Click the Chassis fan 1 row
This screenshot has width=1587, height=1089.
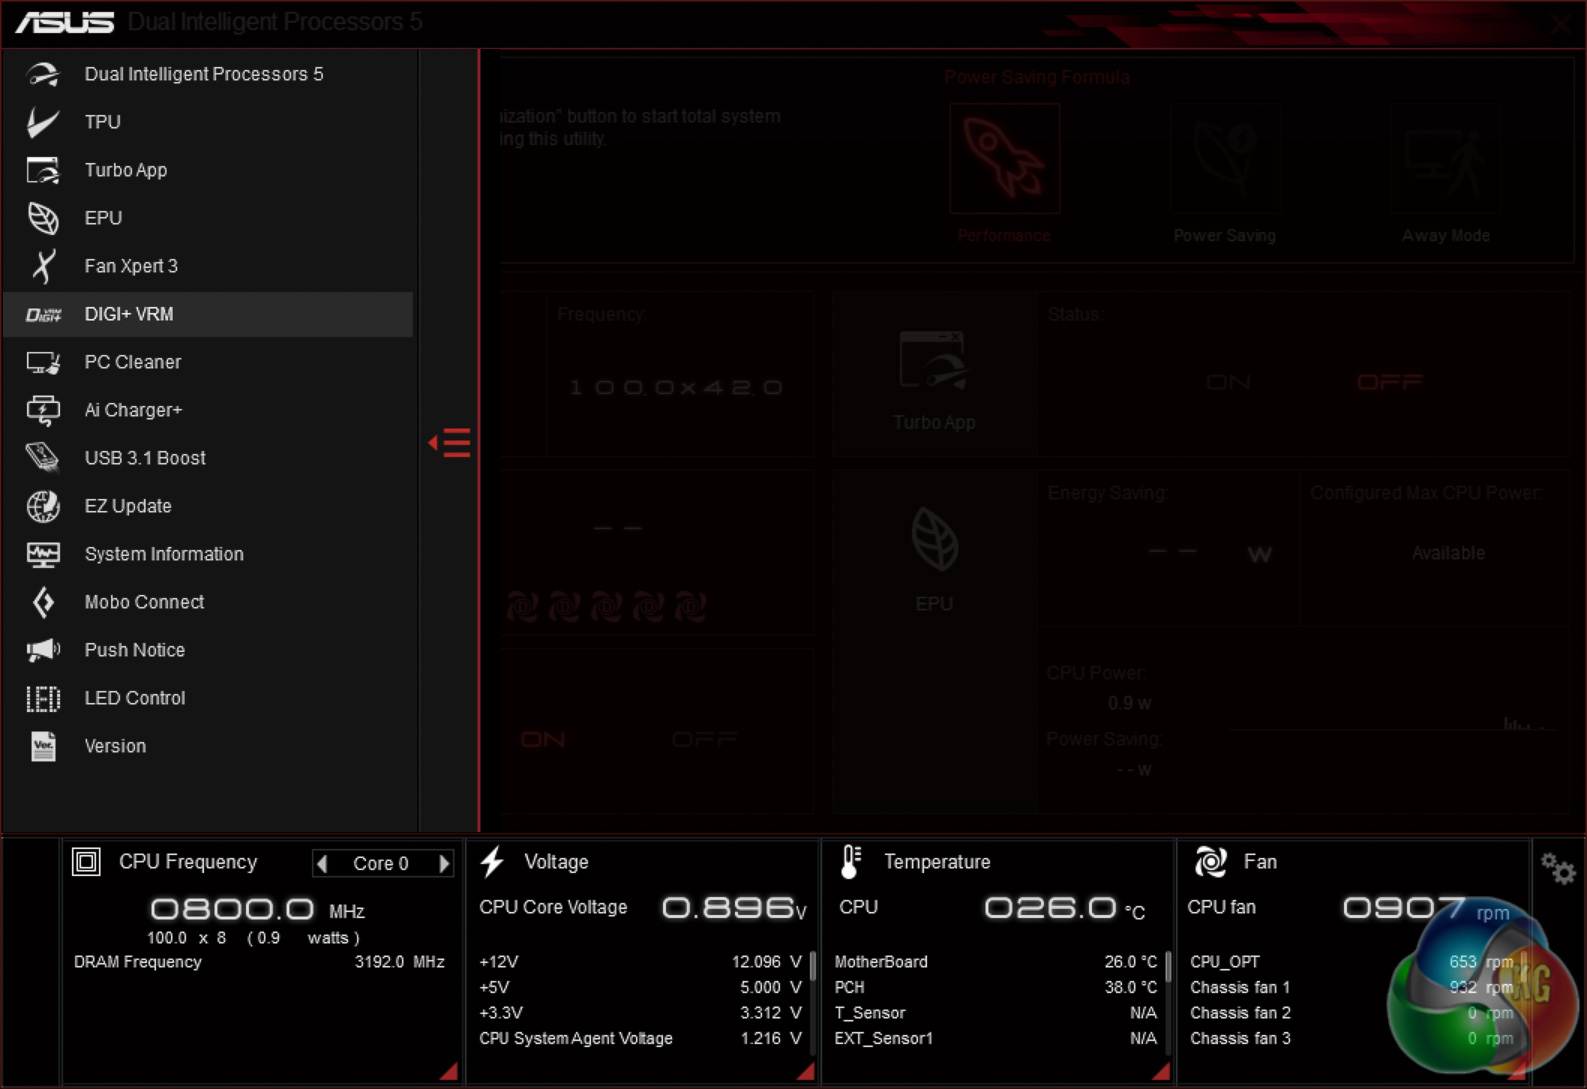pos(1351,987)
